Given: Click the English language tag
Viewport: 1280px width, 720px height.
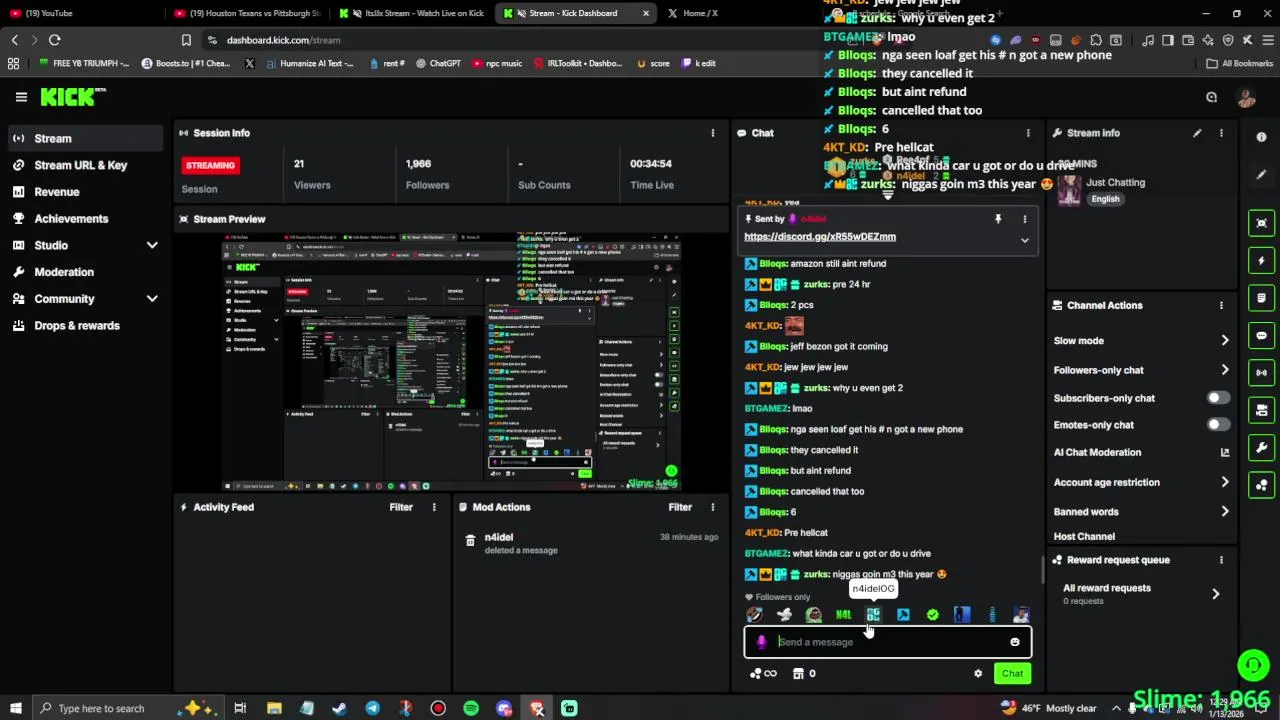Looking at the screenshot, I should (1105, 199).
